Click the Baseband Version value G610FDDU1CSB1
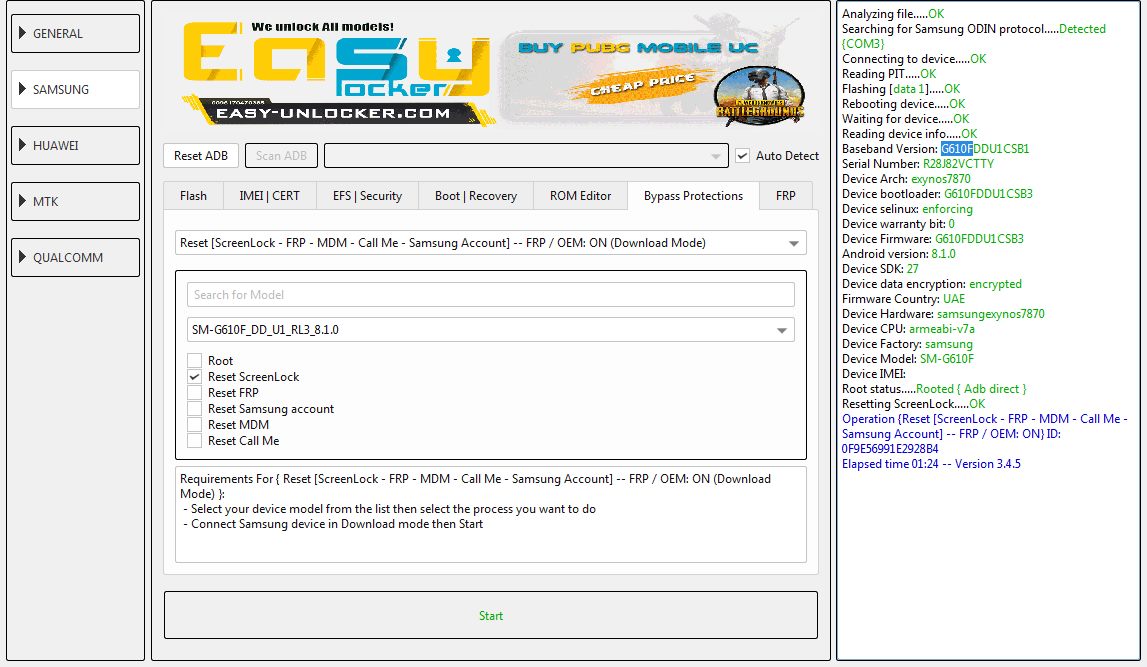1147x667 pixels. (985, 149)
